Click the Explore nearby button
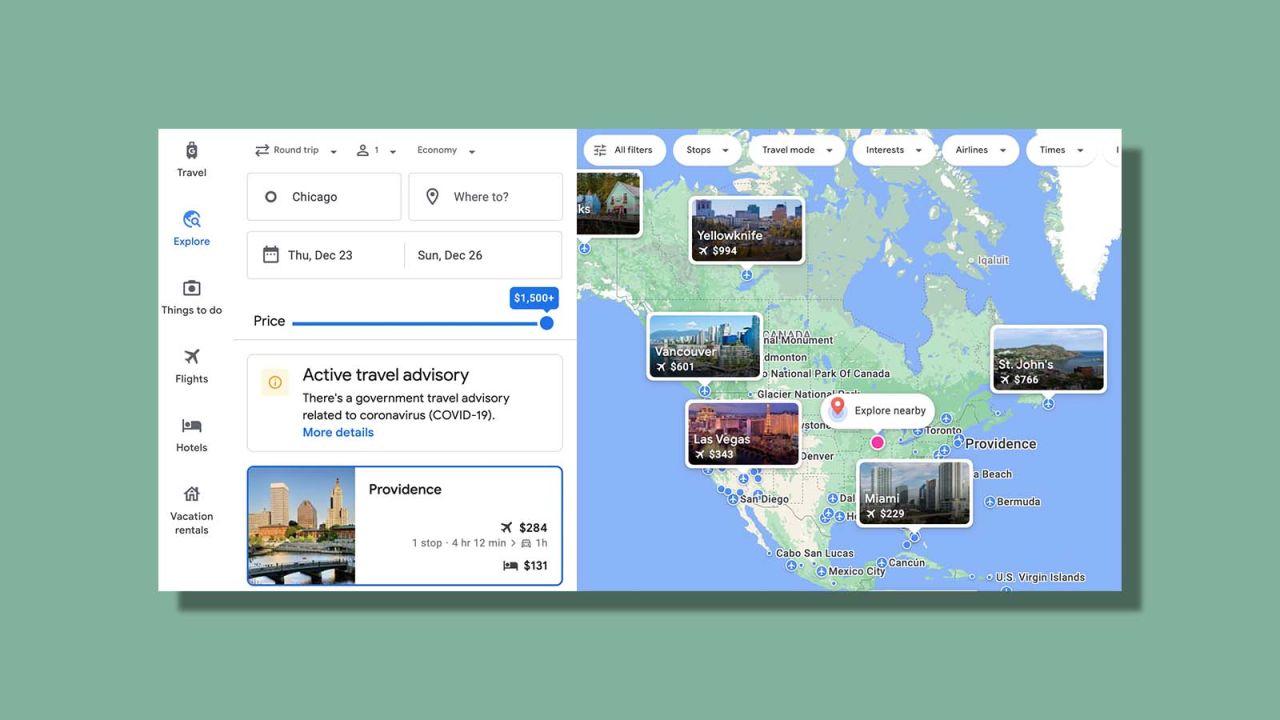 click(878, 410)
